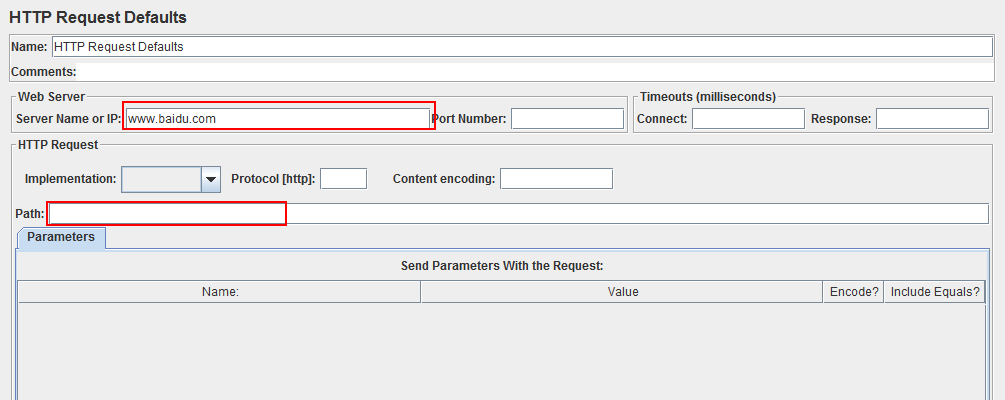Click the Name: column header
The height and width of the screenshot is (400, 1005).
(x=220, y=292)
